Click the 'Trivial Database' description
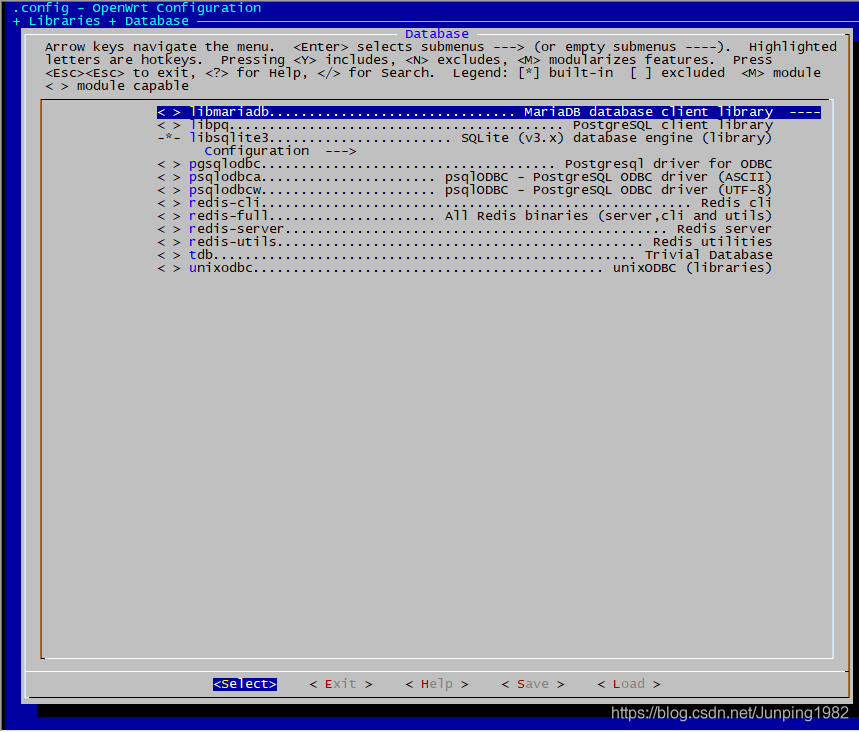This screenshot has width=859, height=732. [x=708, y=255]
